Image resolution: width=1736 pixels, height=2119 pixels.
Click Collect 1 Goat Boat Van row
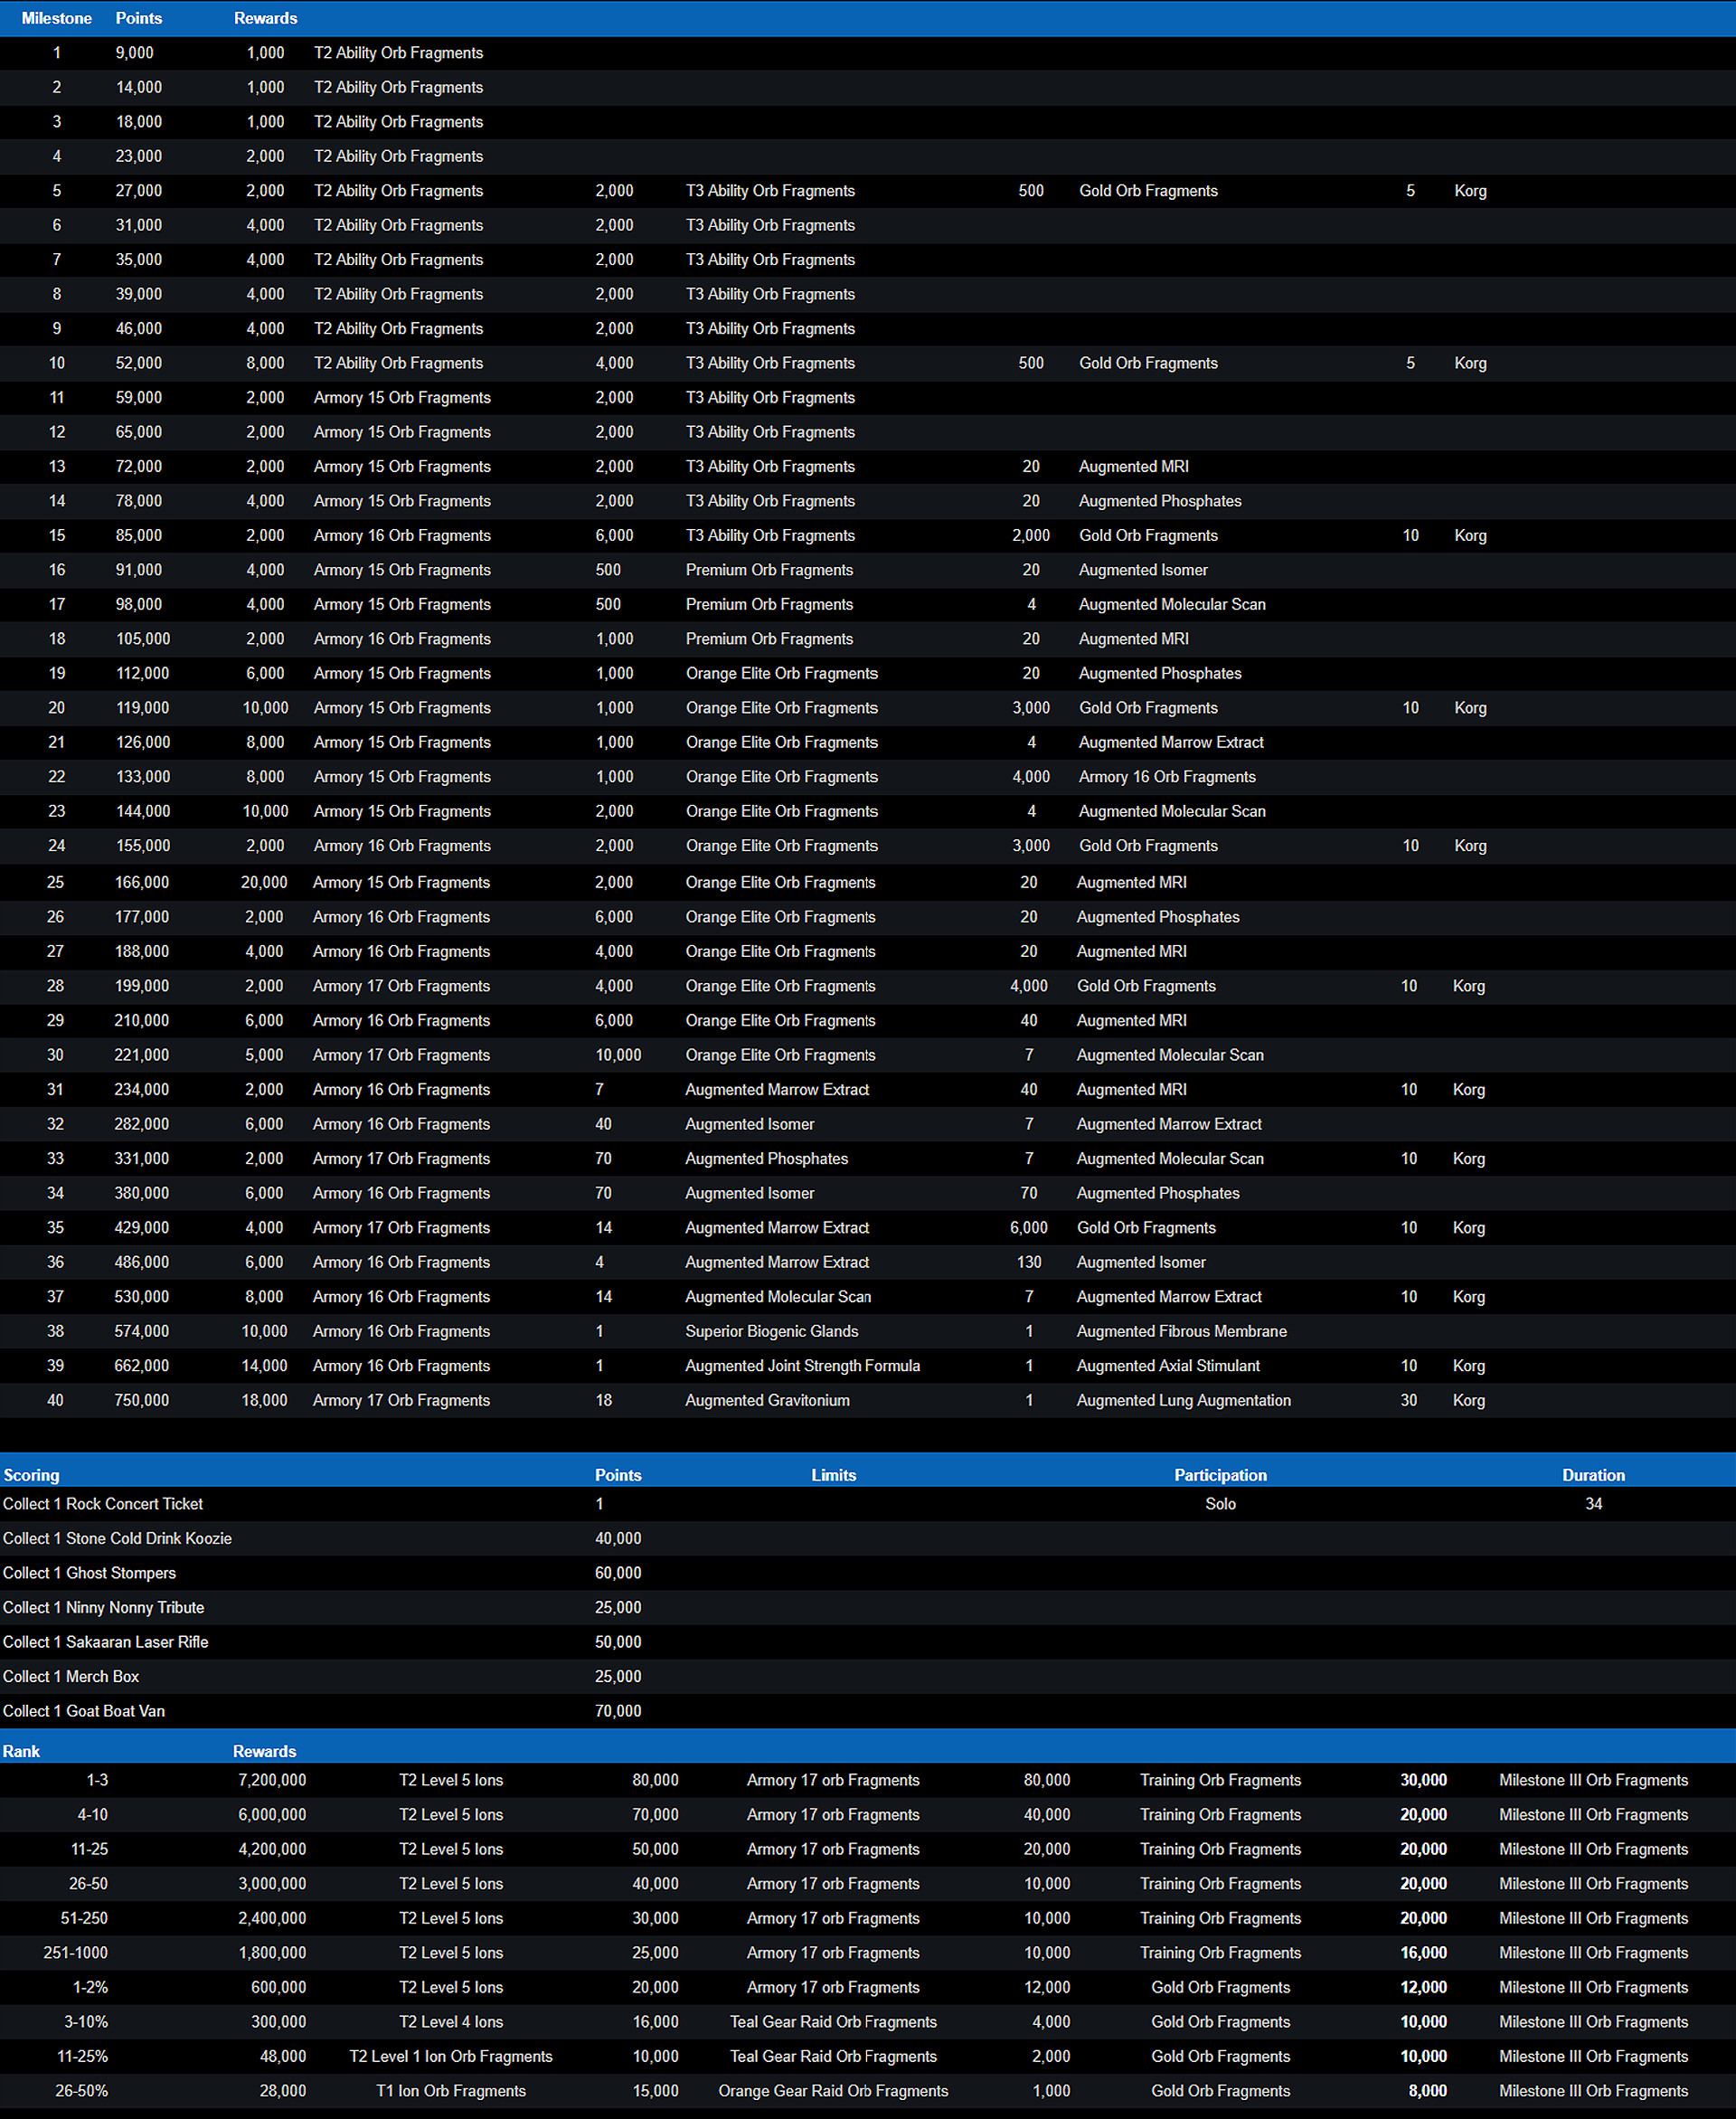click(84, 1711)
